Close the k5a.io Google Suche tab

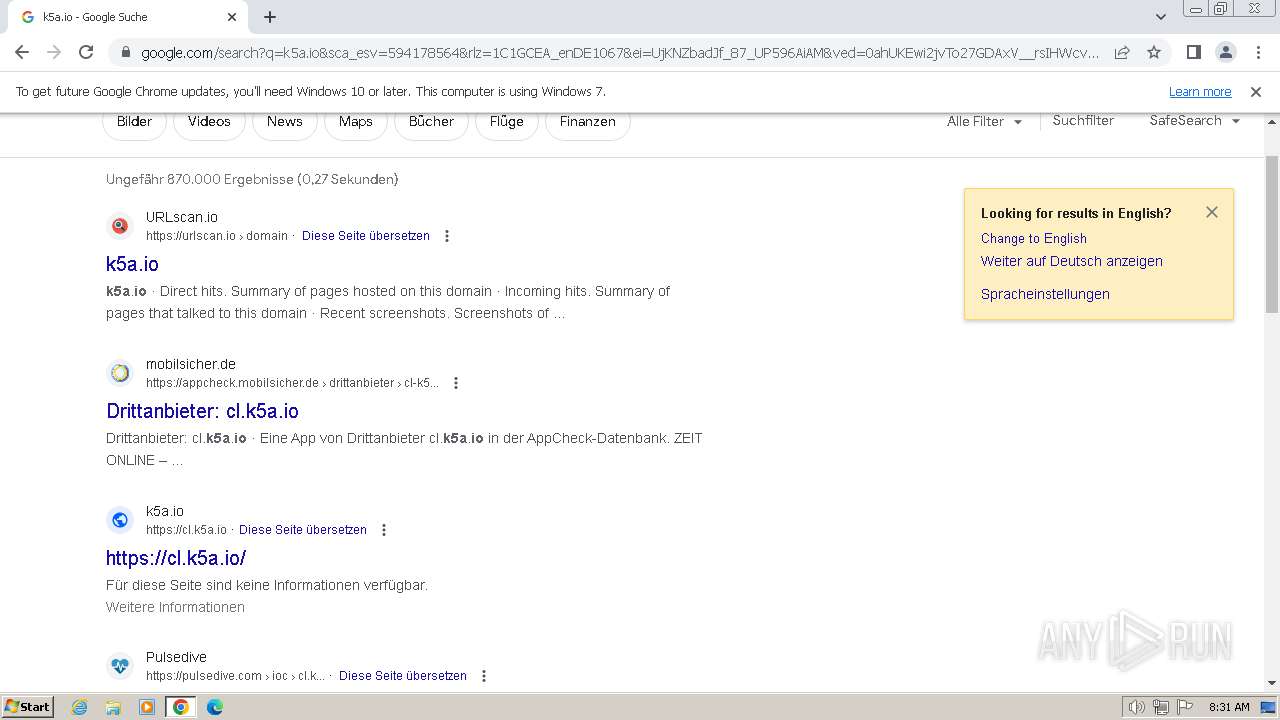point(232,17)
